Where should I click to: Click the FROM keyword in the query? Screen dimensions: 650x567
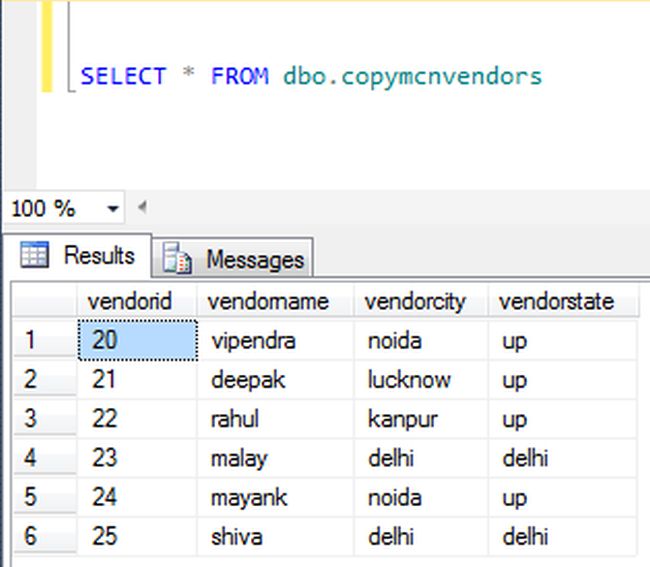[240, 76]
